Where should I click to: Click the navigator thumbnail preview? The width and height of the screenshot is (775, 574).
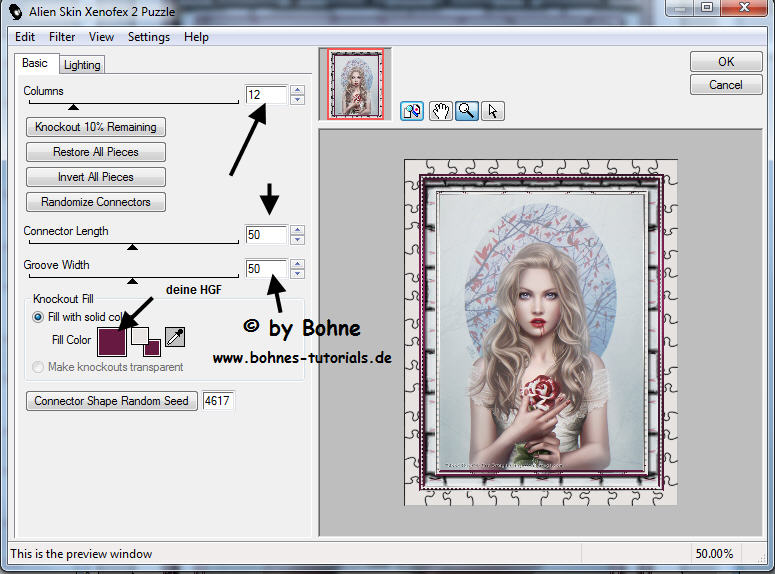(355, 84)
